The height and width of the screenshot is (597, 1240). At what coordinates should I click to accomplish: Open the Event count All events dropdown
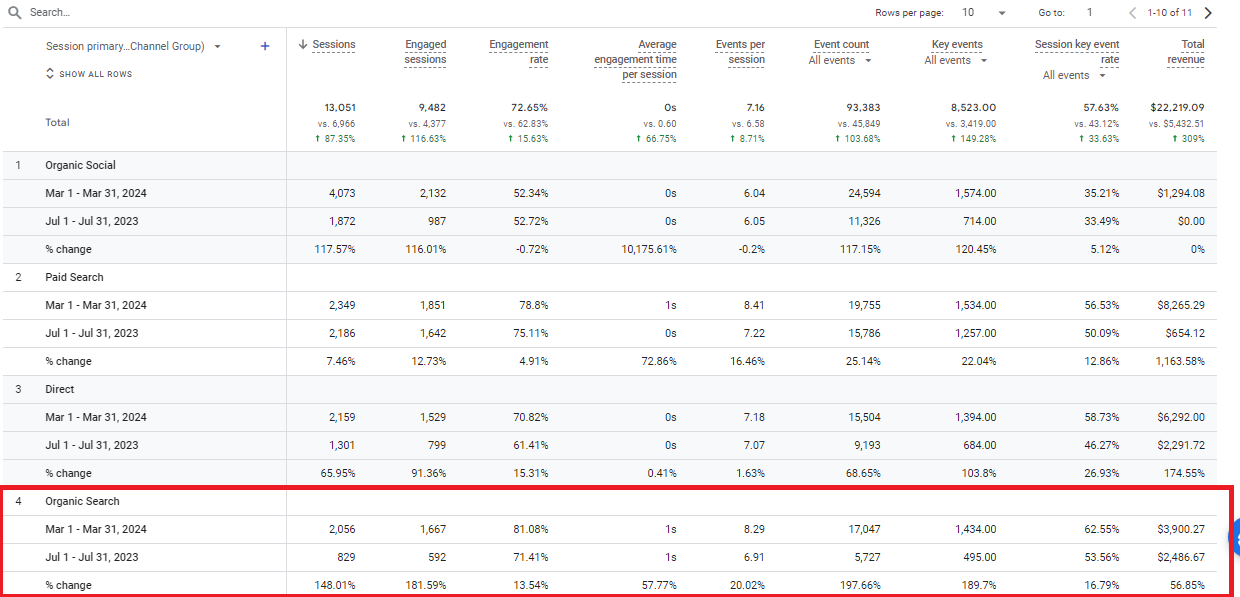click(840, 61)
